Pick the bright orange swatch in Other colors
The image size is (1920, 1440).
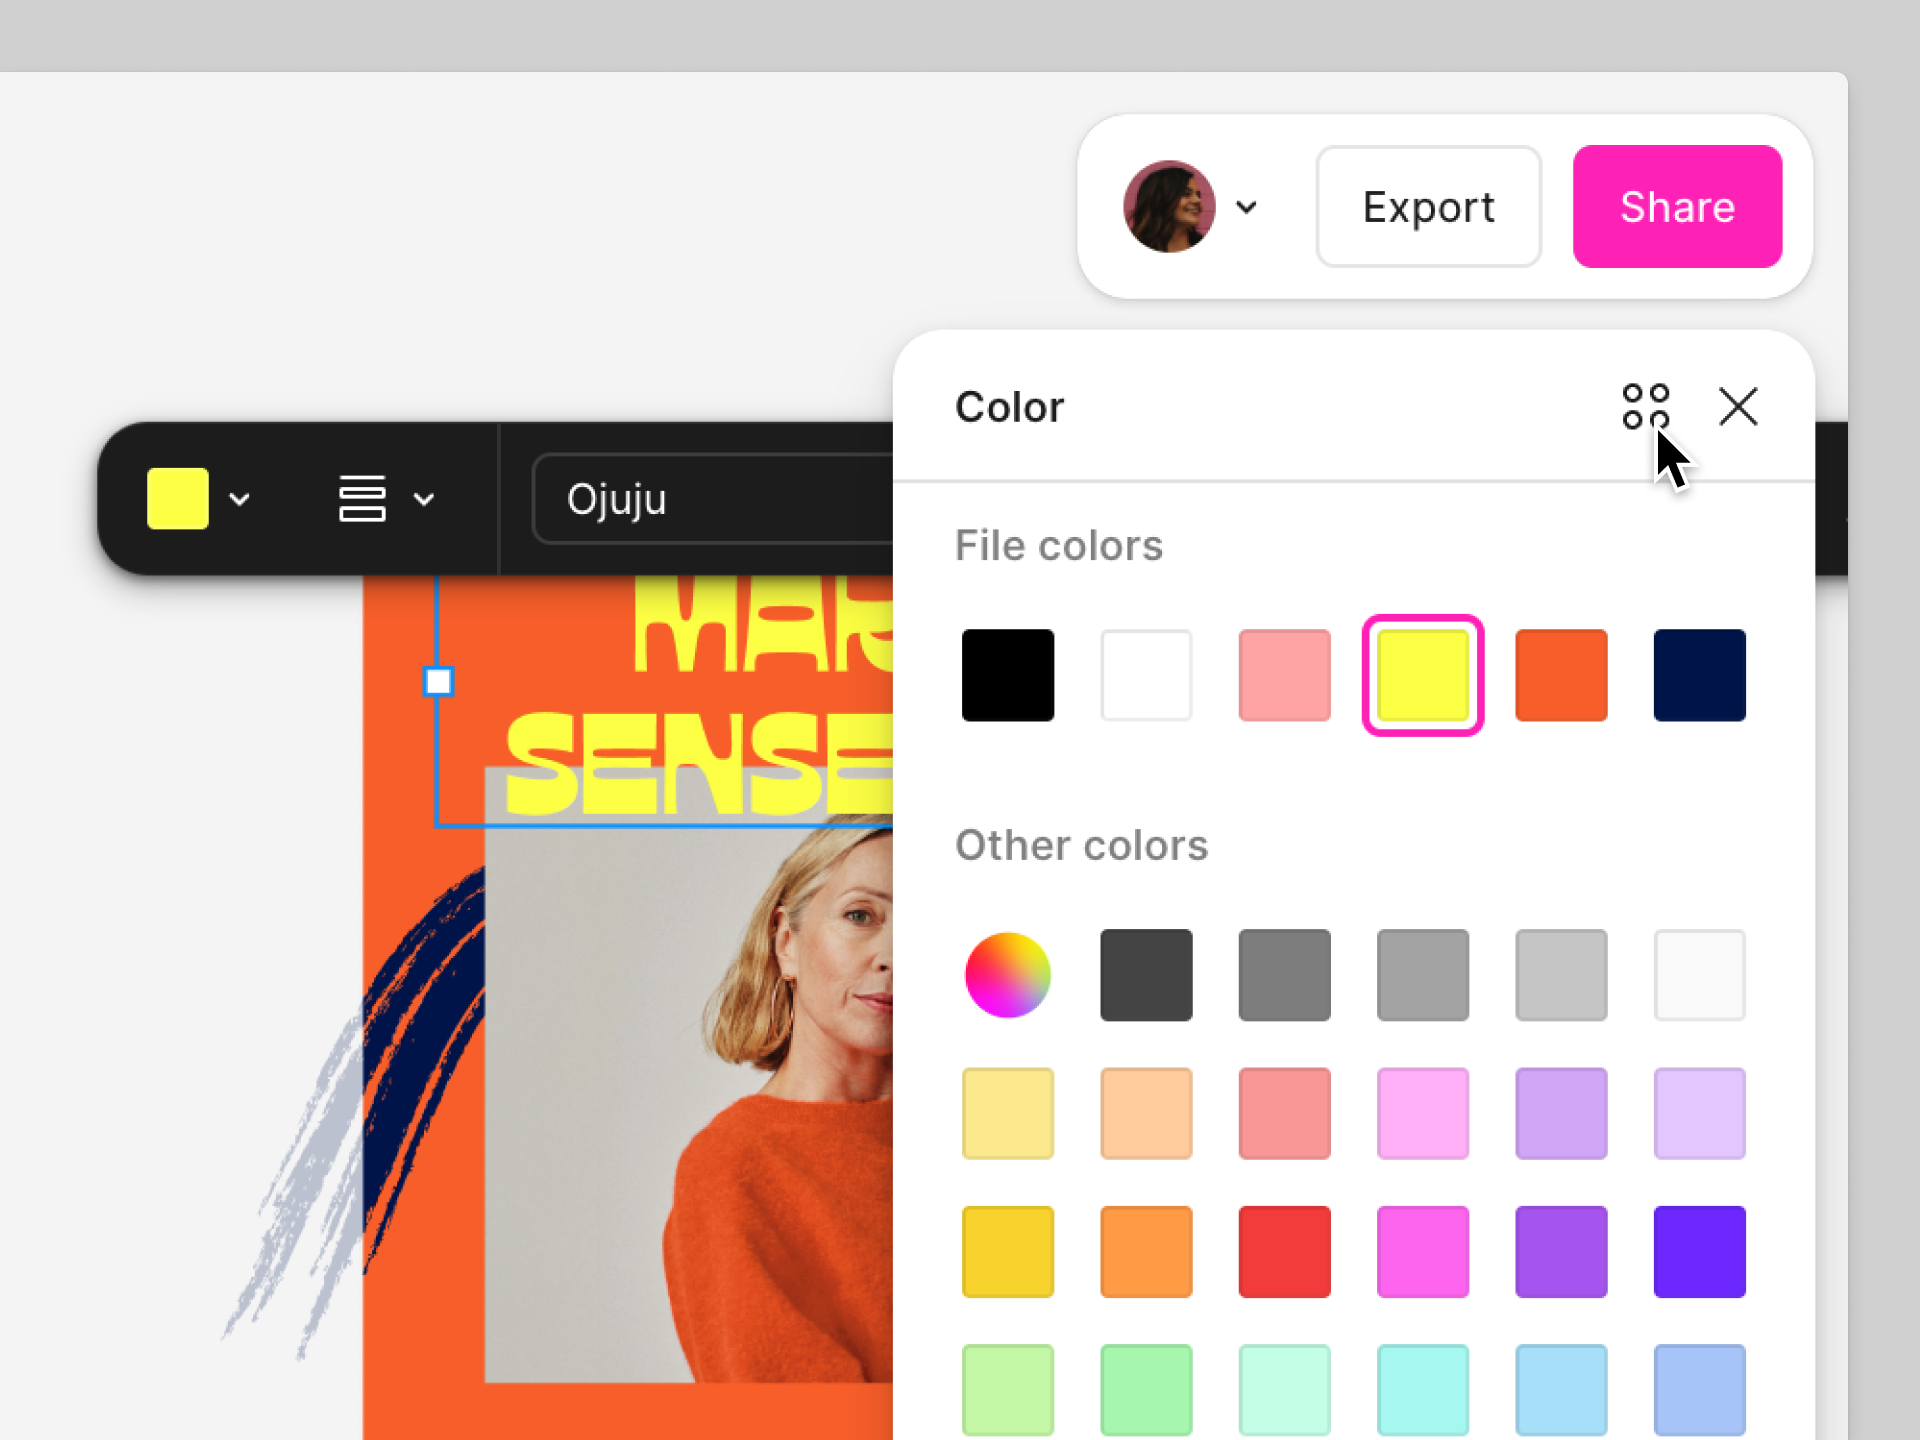(1146, 1252)
